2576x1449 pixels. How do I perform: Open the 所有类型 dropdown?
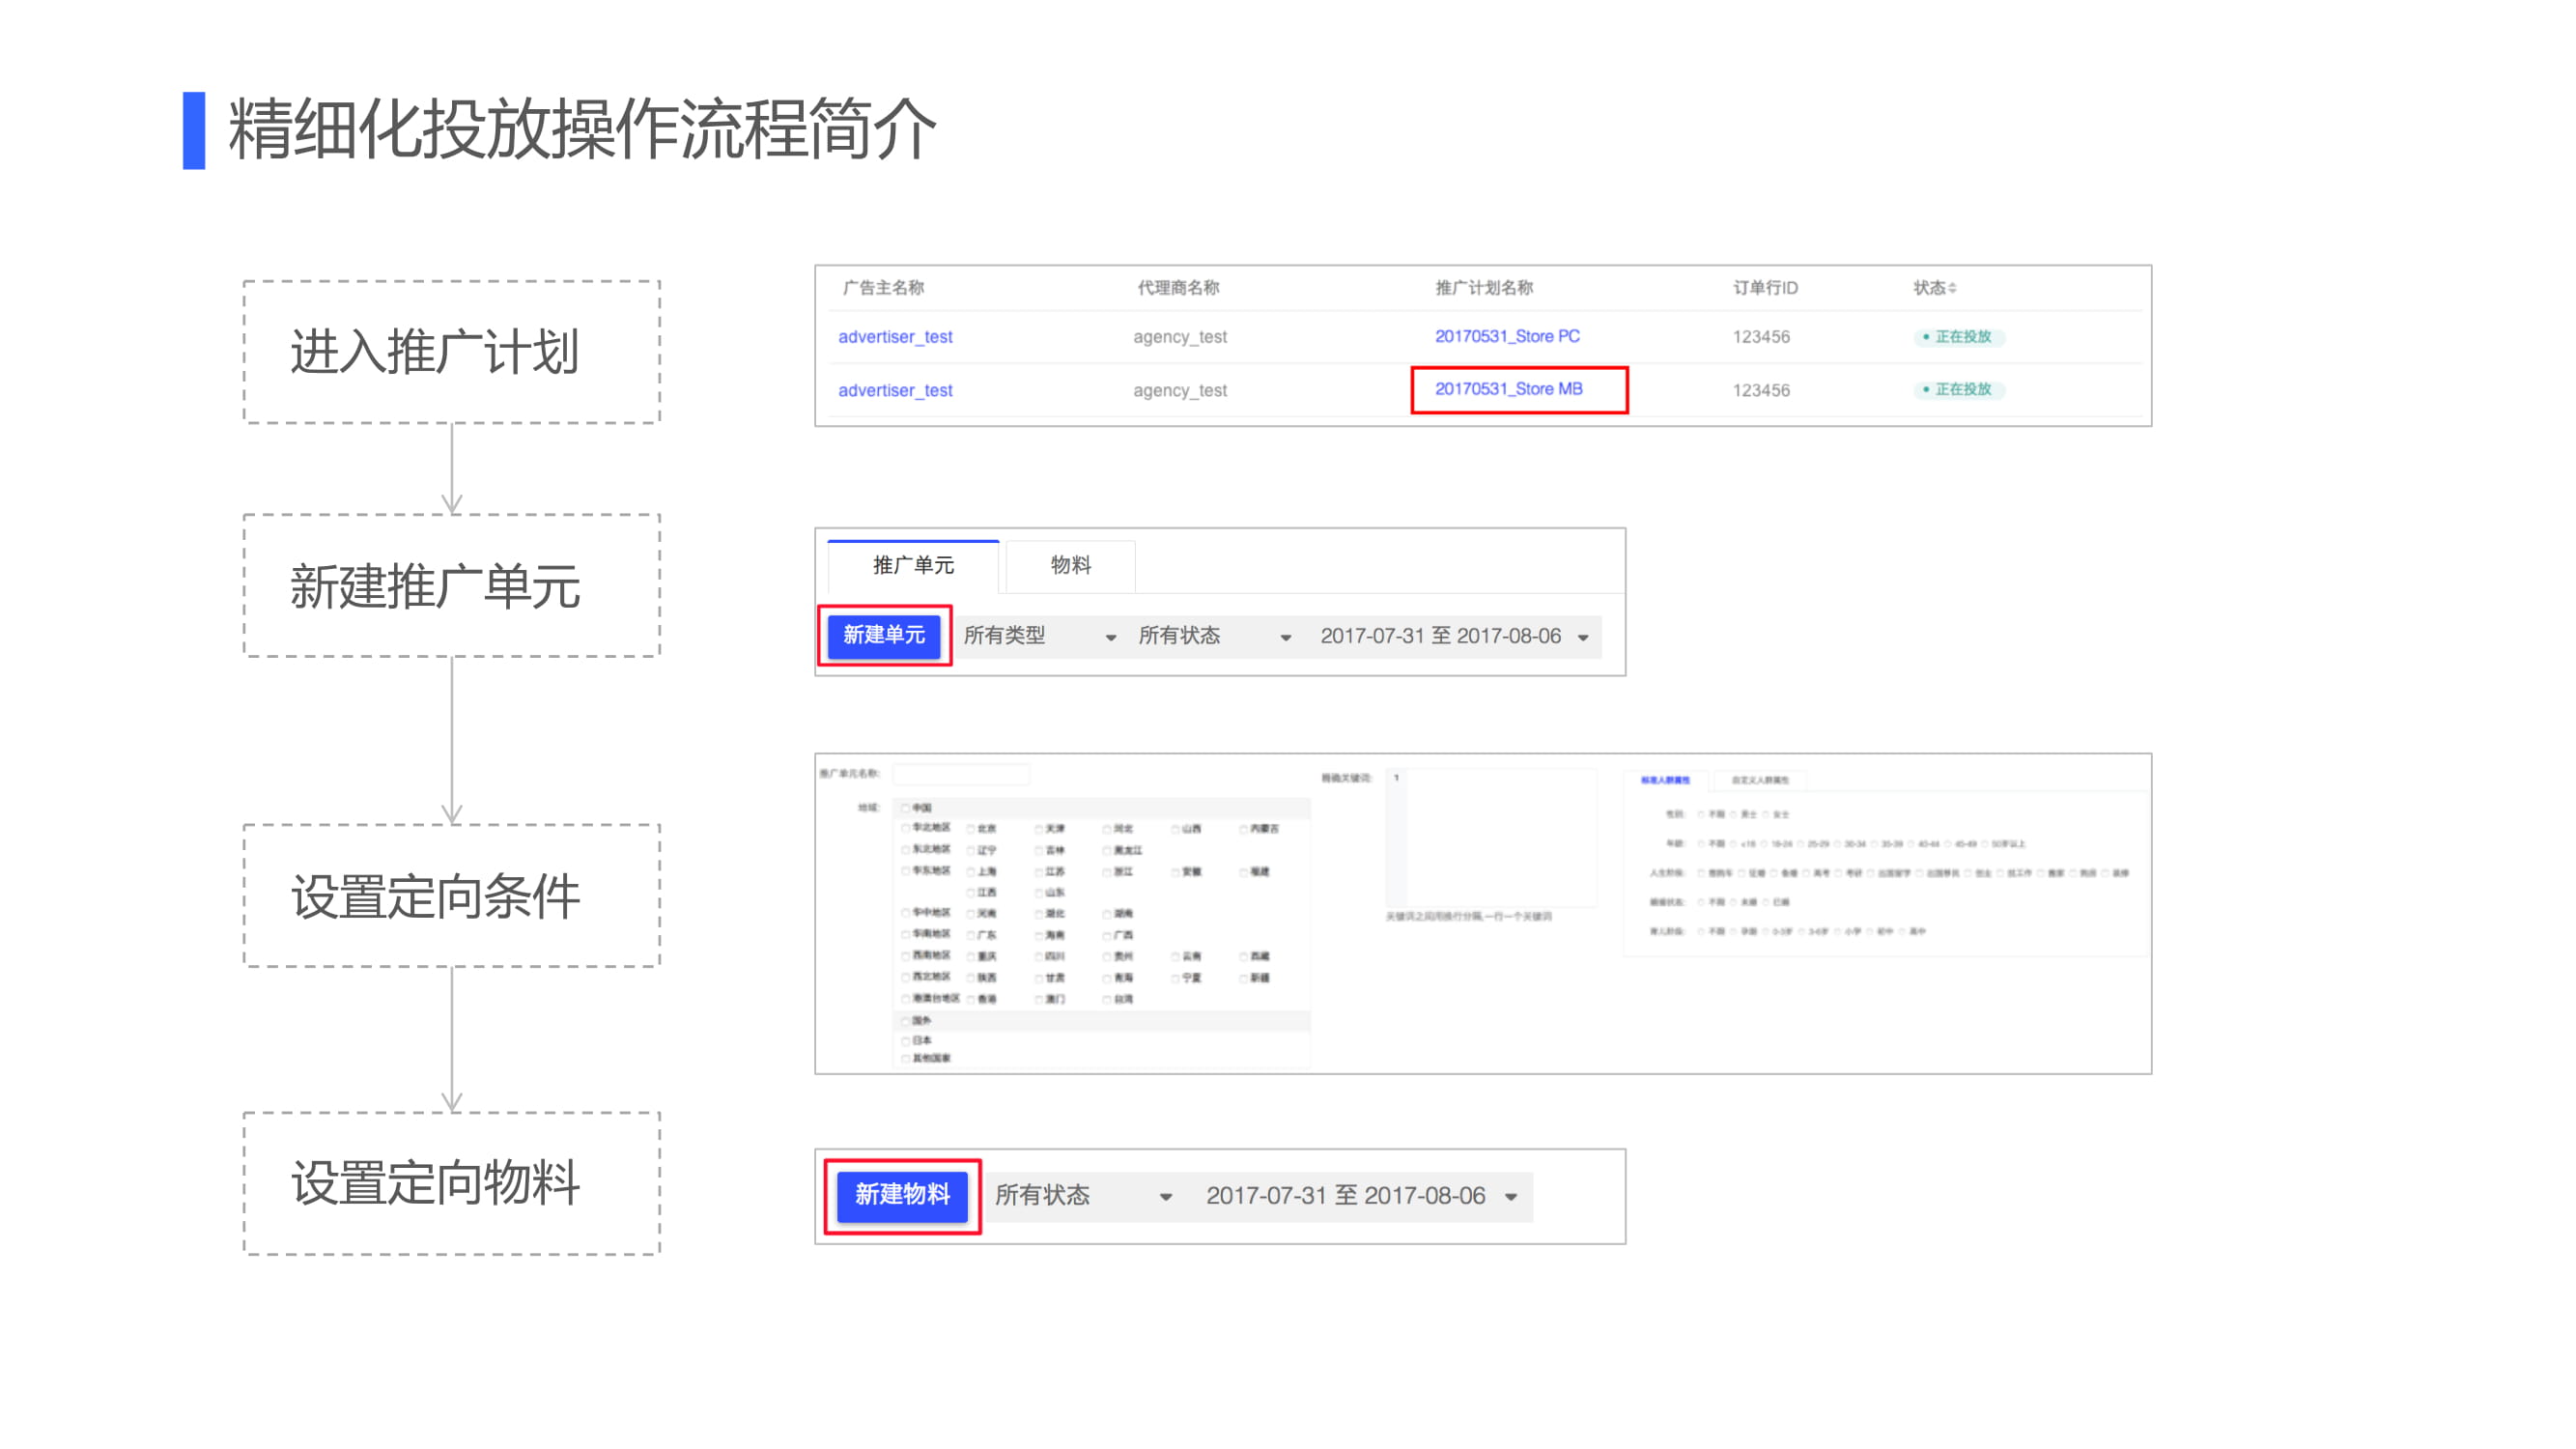[1039, 636]
